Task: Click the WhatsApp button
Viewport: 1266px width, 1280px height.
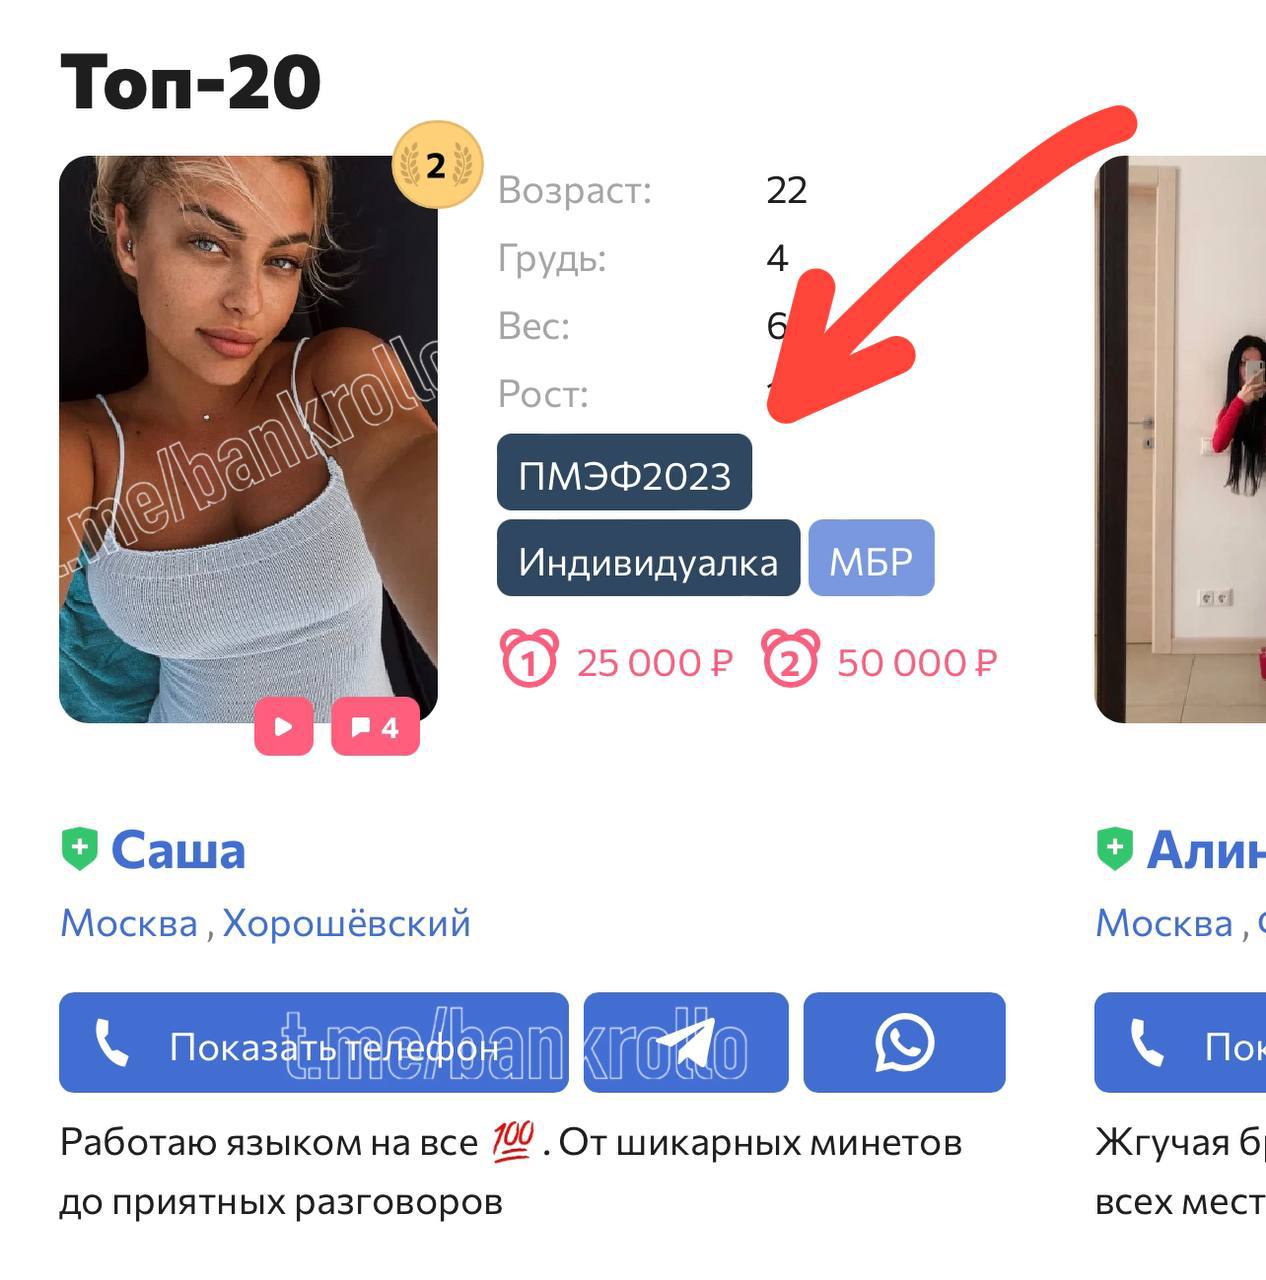Action: tap(904, 1042)
